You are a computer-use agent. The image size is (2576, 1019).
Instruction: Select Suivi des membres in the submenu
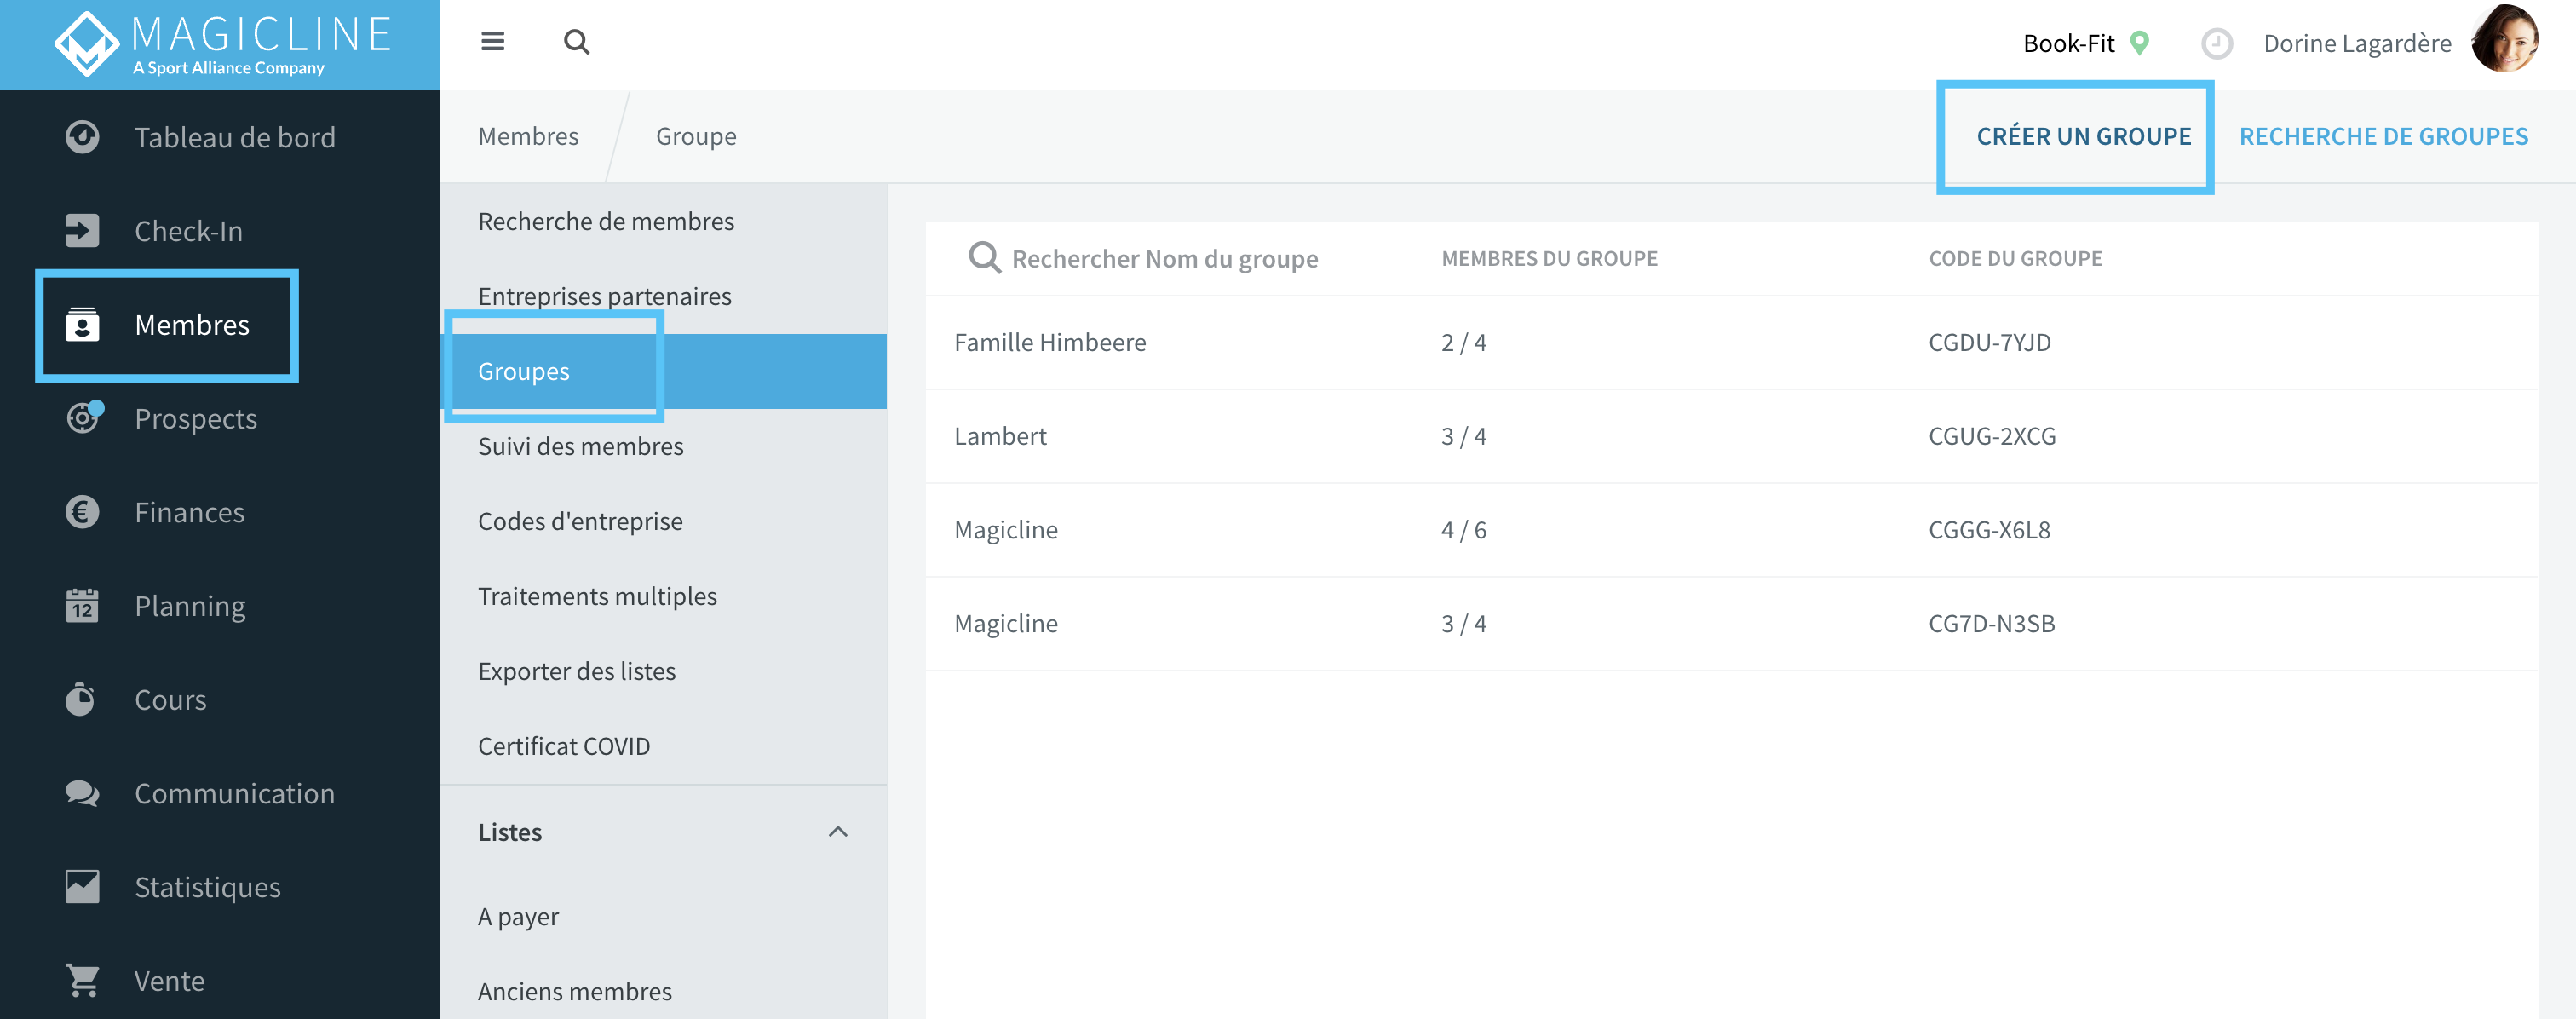(580, 446)
